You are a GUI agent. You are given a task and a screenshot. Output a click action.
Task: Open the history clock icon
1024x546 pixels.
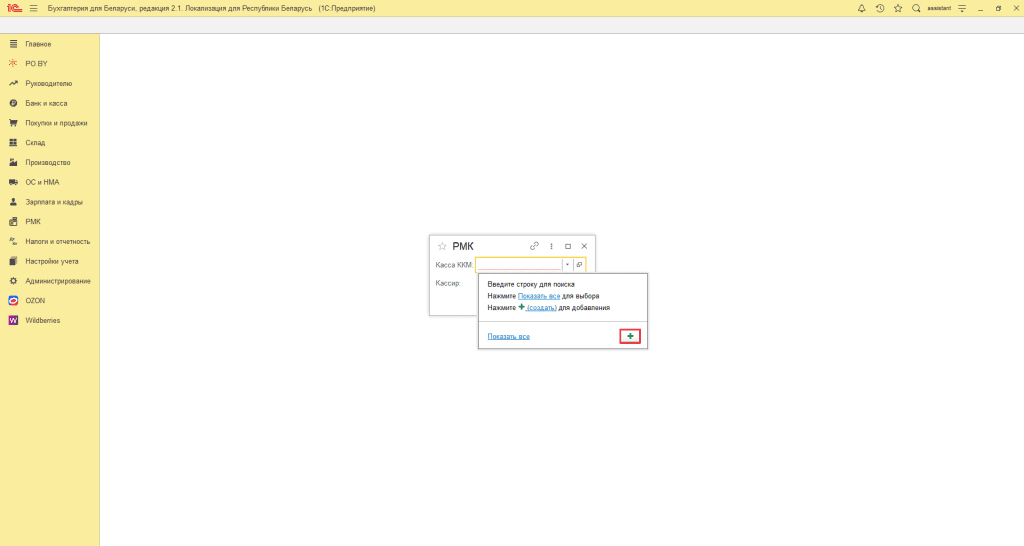(x=880, y=8)
